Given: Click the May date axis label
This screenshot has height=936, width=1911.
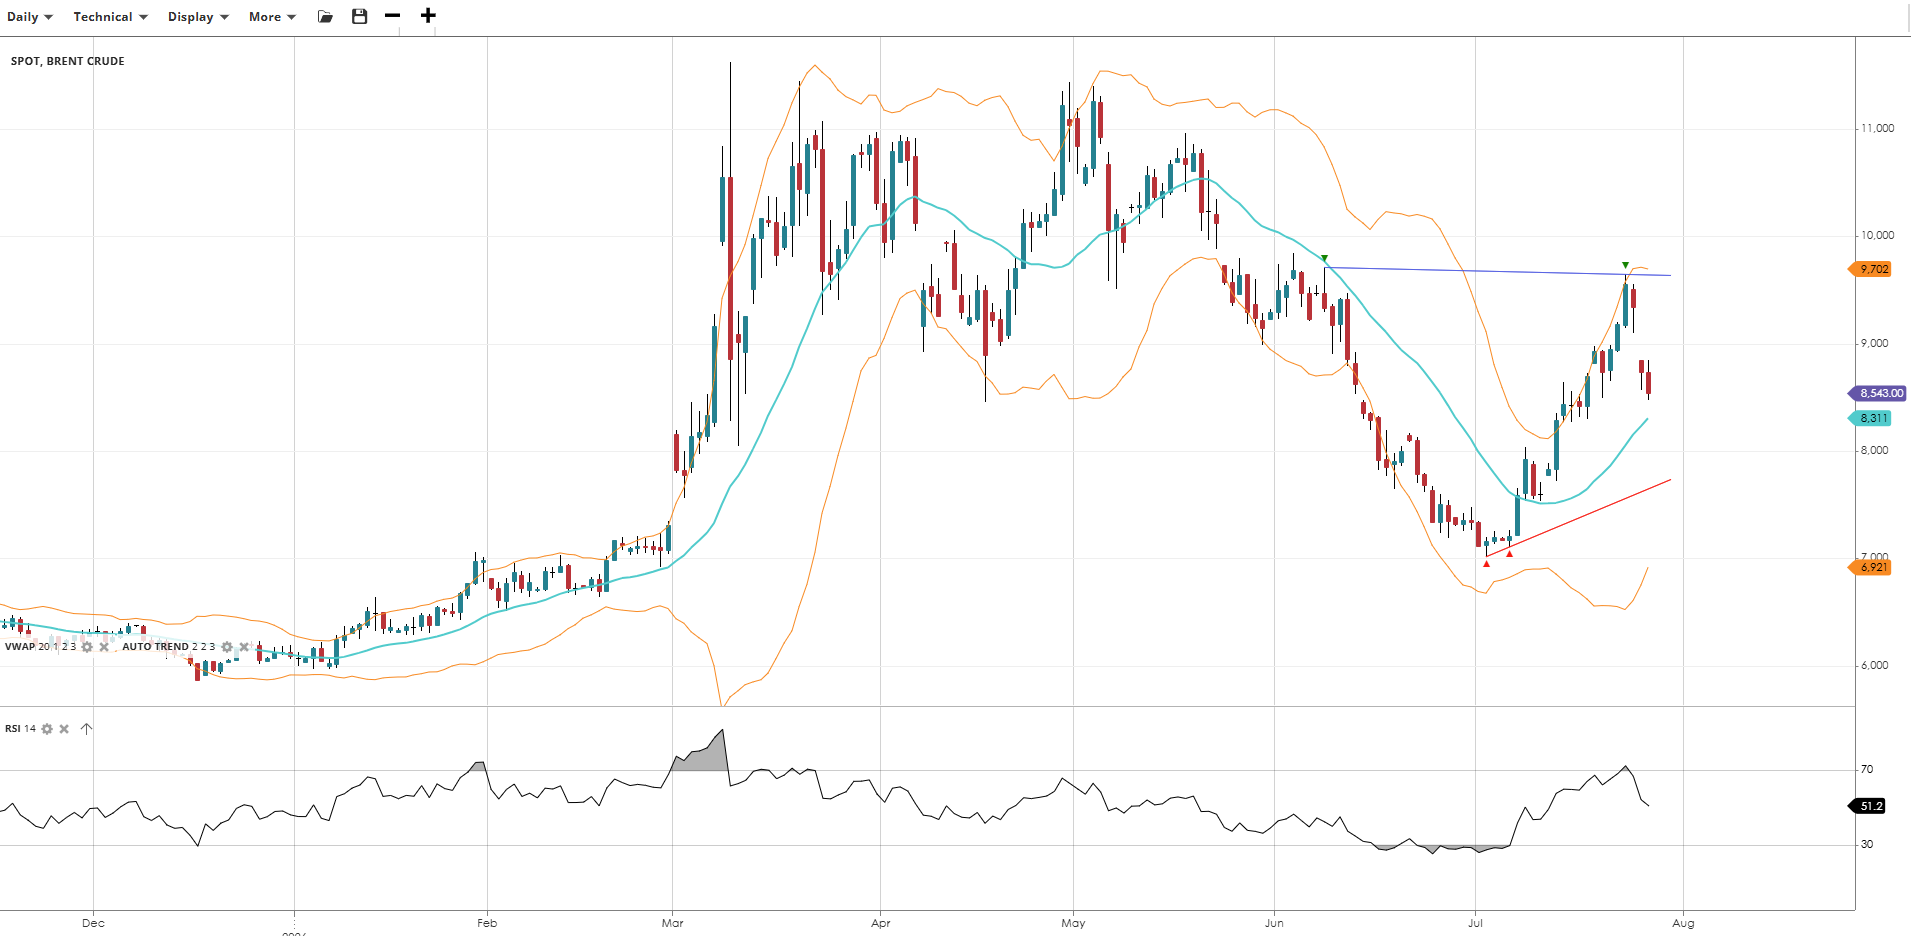Looking at the screenshot, I should coord(1073,923).
